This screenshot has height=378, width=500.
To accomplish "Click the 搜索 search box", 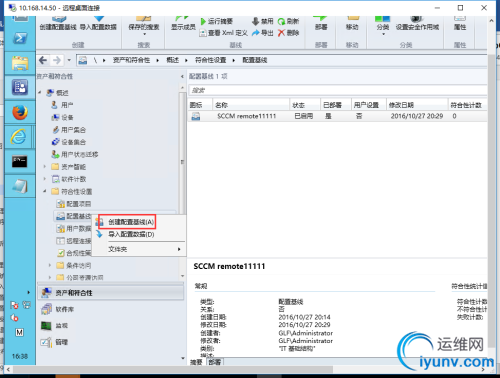I will [x=337, y=90].
